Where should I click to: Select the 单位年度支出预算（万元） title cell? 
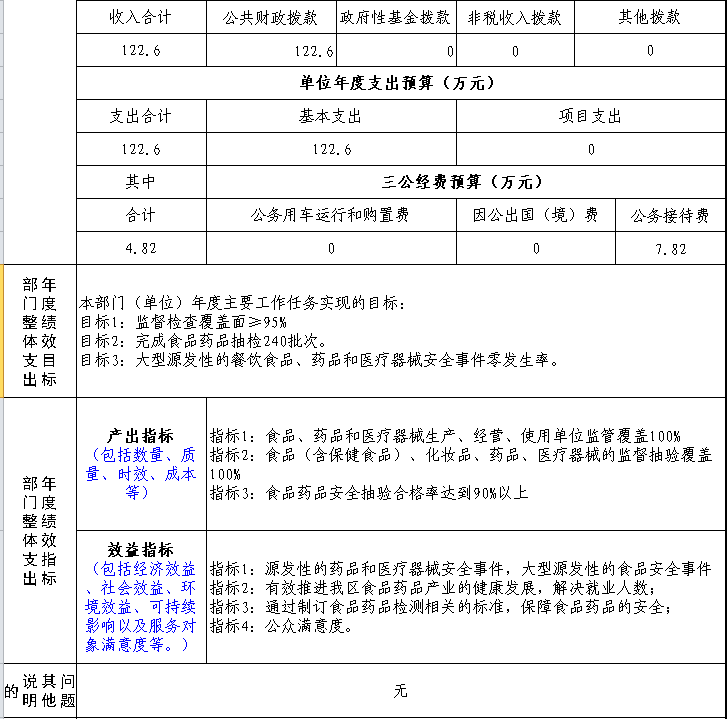click(401, 83)
